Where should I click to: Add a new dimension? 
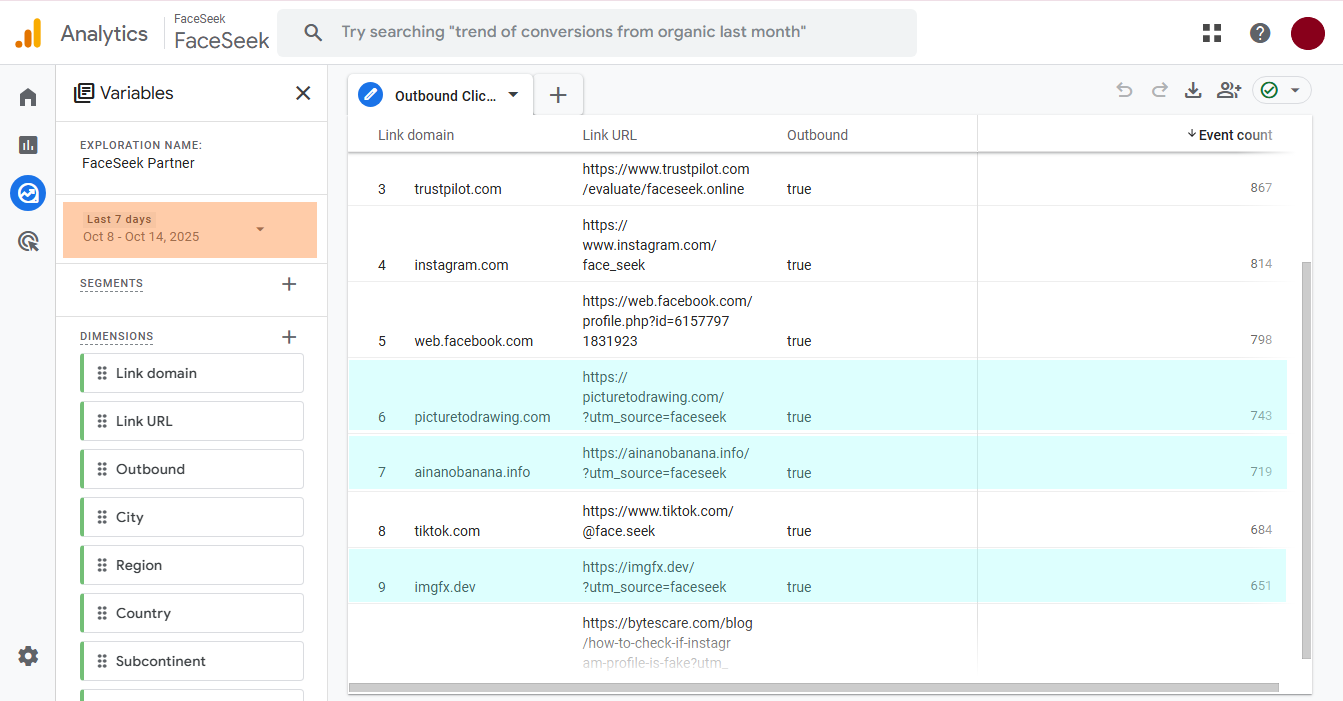289,337
